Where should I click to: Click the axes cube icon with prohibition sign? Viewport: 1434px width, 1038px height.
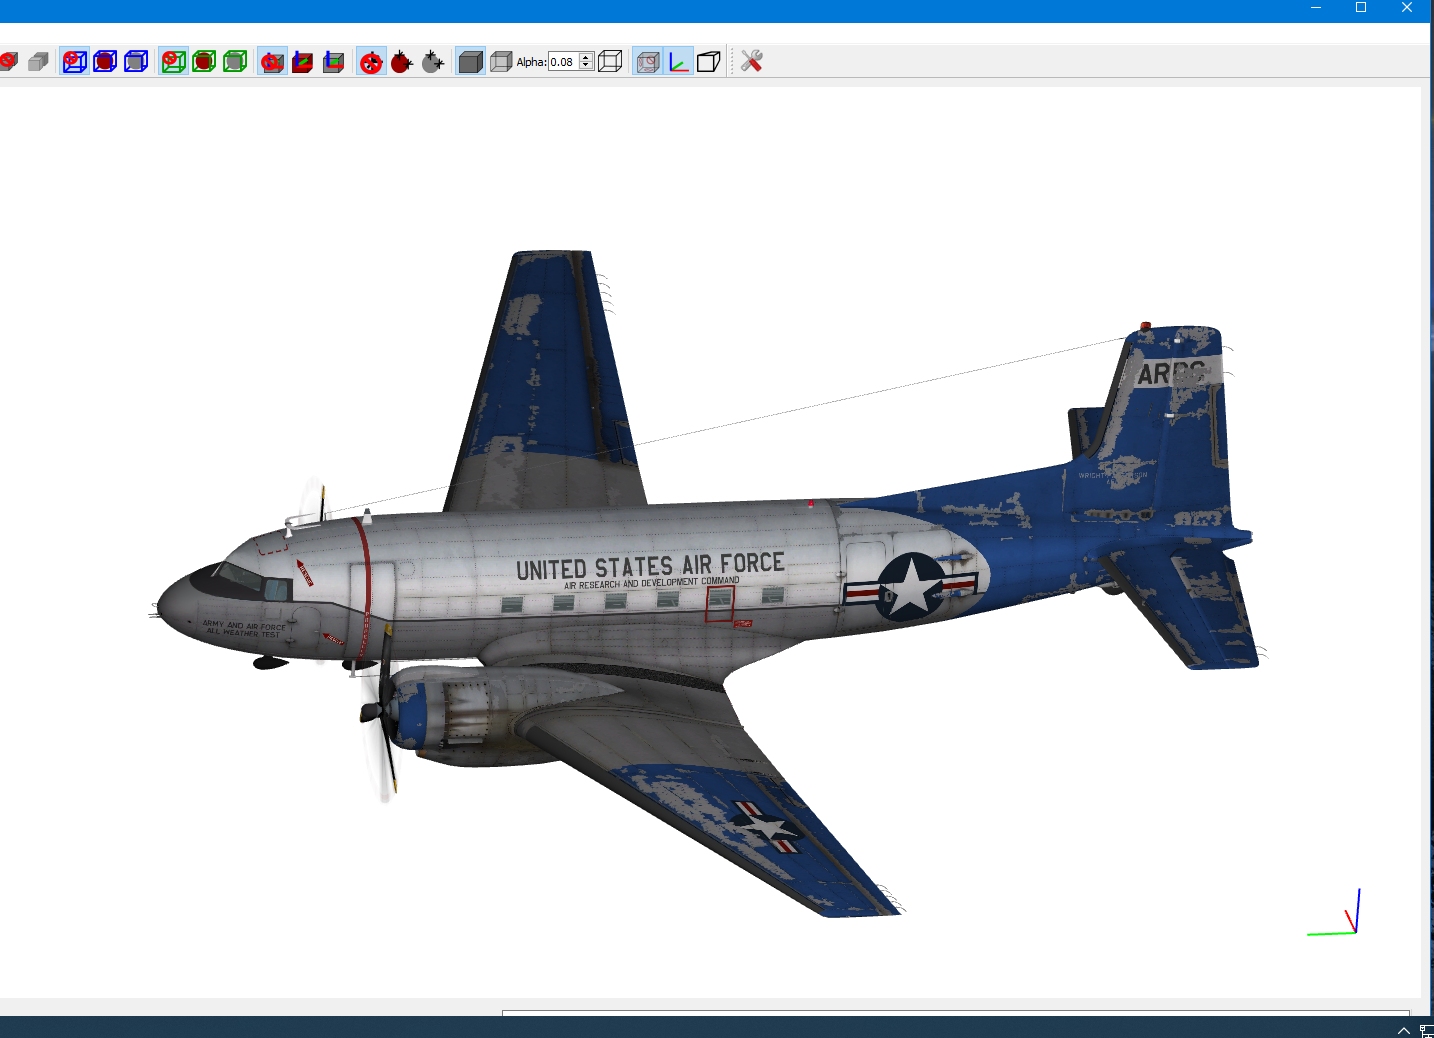click(272, 62)
